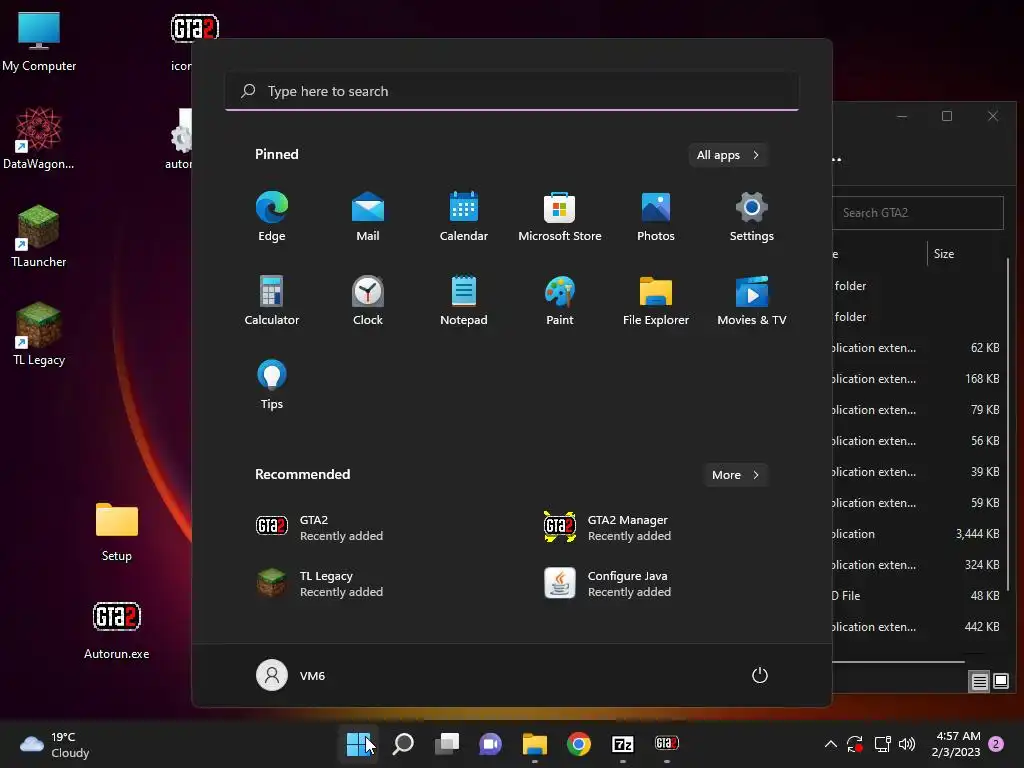This screenshot has width=1024, height=768.
Task: Launch the Photos app
Action: [656, 217]
